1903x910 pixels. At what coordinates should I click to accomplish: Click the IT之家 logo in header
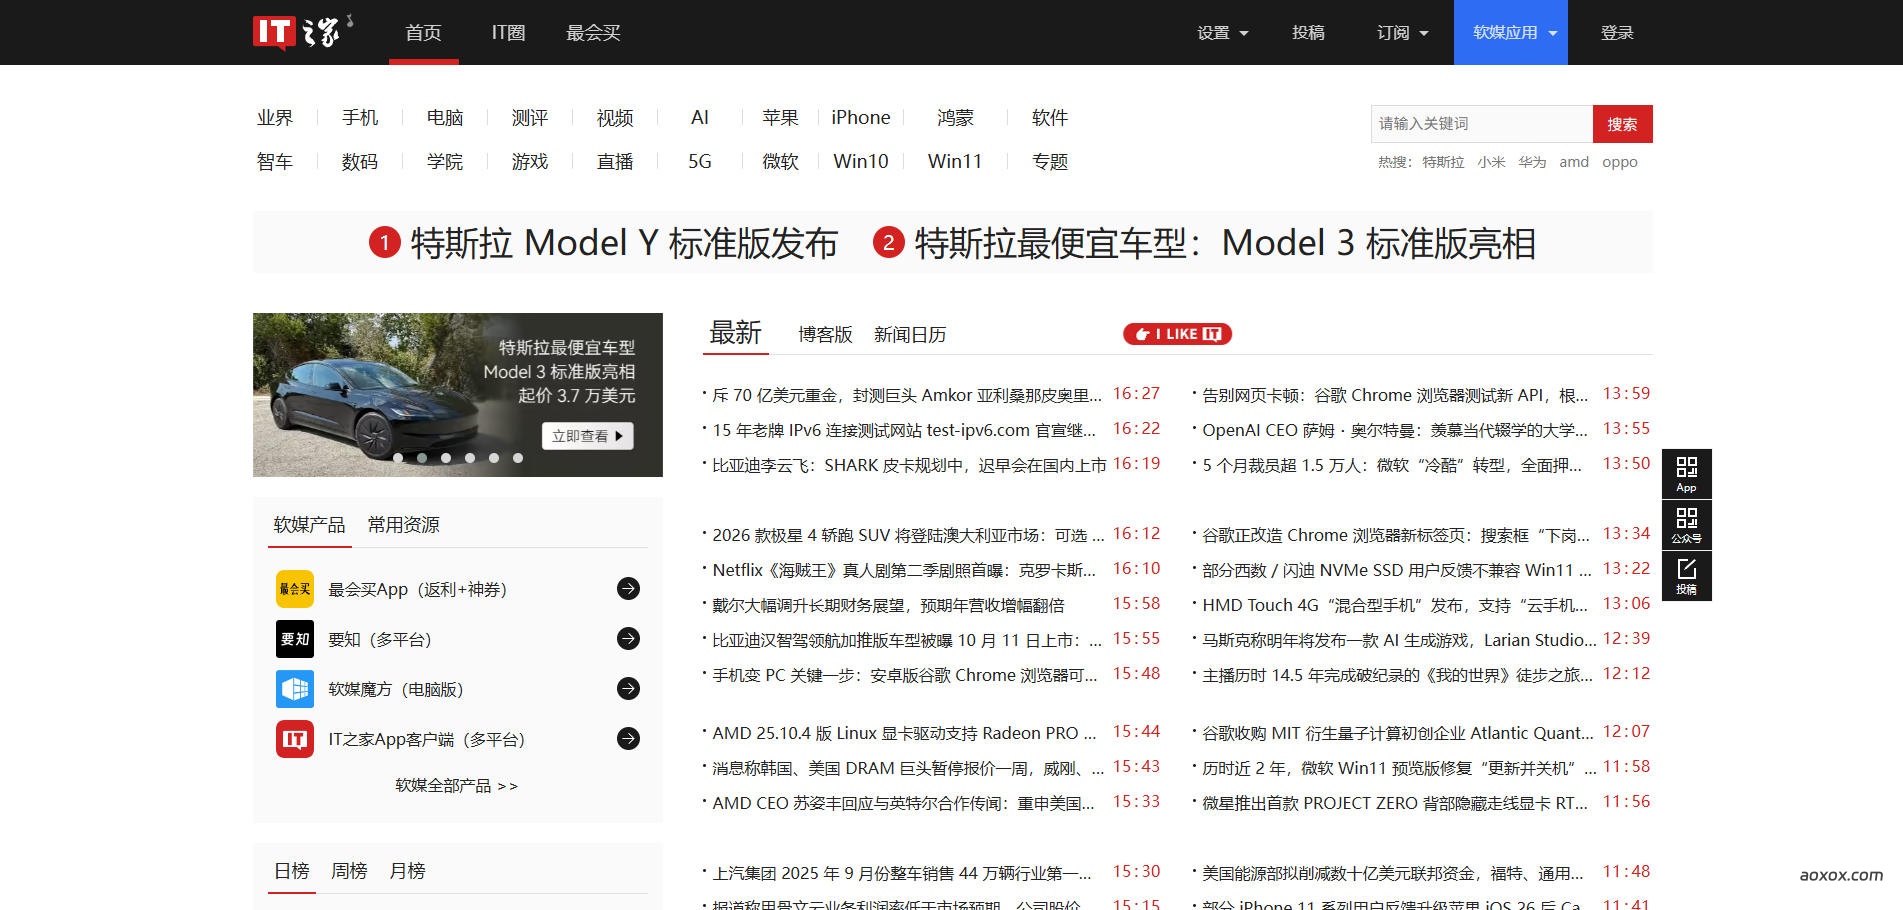pyautogui.click(x=300, y=32)
